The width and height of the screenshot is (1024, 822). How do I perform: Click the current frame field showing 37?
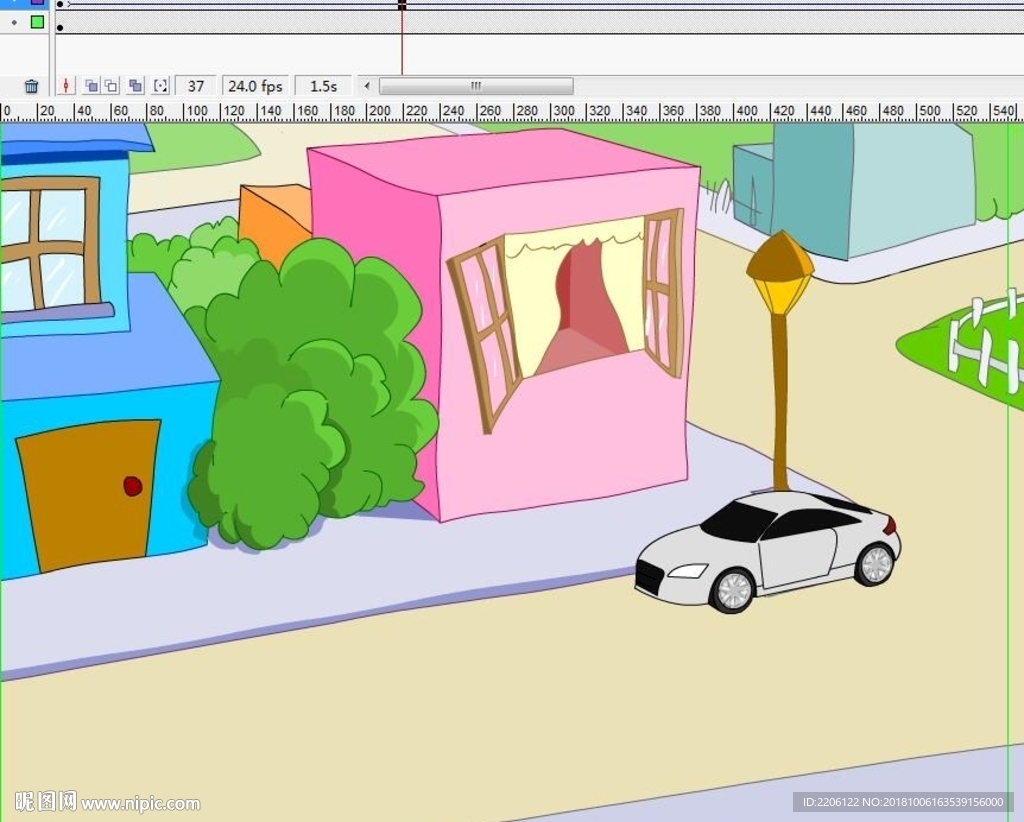196,87
